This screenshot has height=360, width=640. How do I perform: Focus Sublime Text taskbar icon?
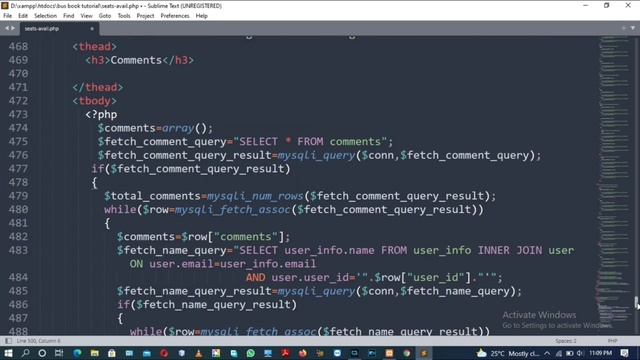click(x=424, y=353)
